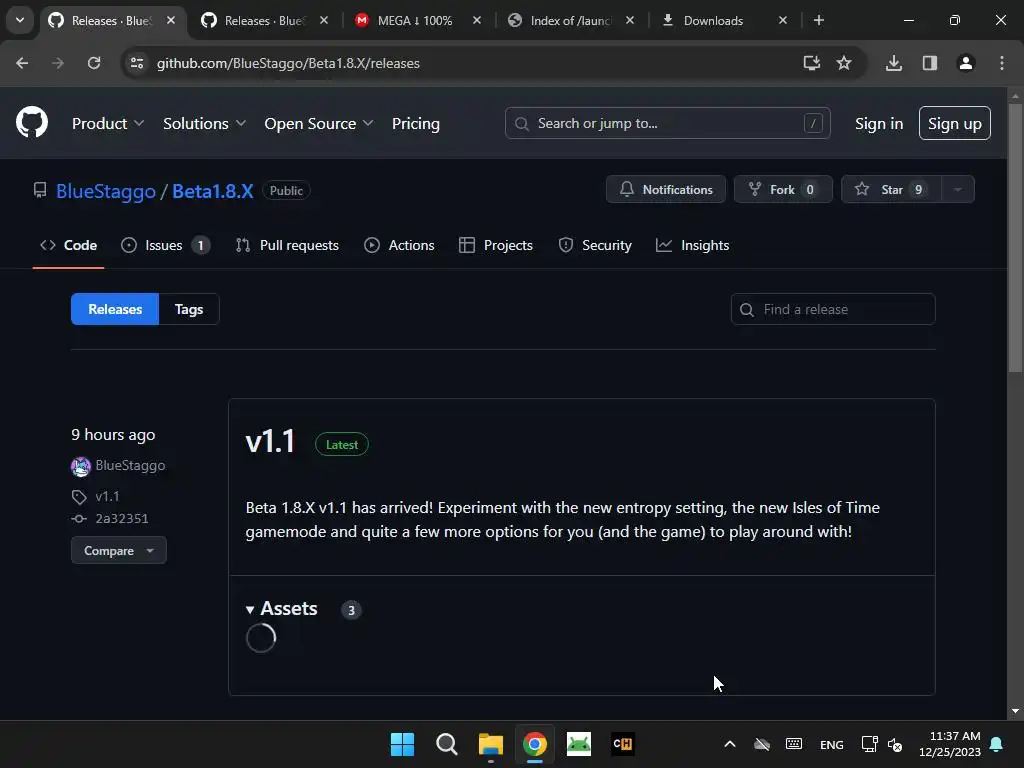1024x768 pixels.
Task: Bookmark this page with the star icon
Action: pyautogui.click(x=844, y=63)
